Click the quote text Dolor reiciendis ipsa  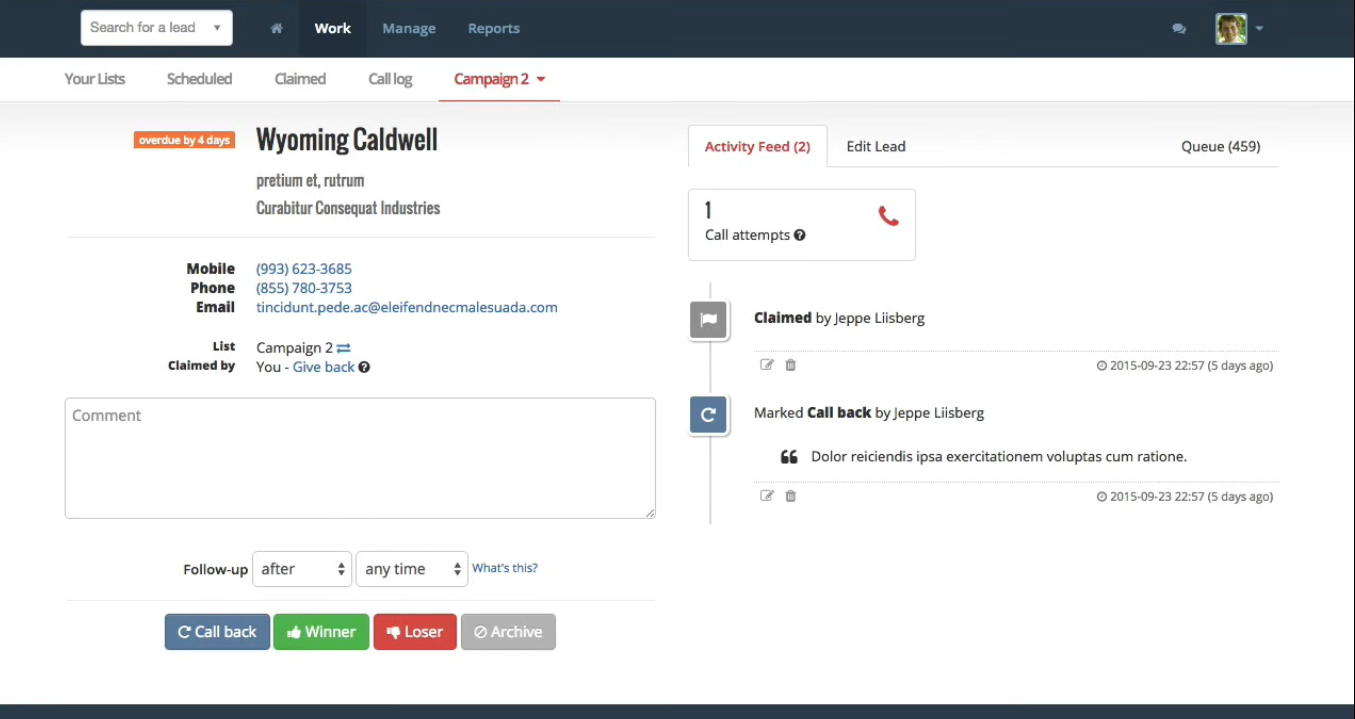pos(999,457)
